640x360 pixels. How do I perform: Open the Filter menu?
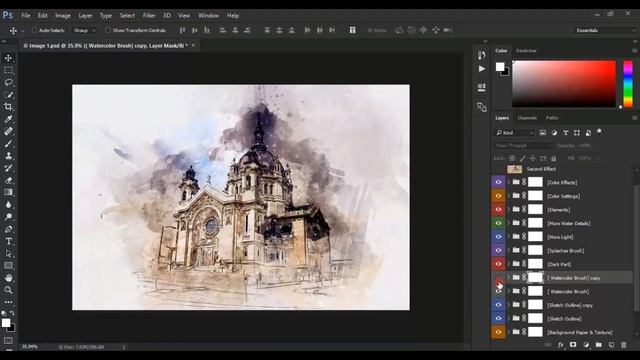(x=149, y=16)
